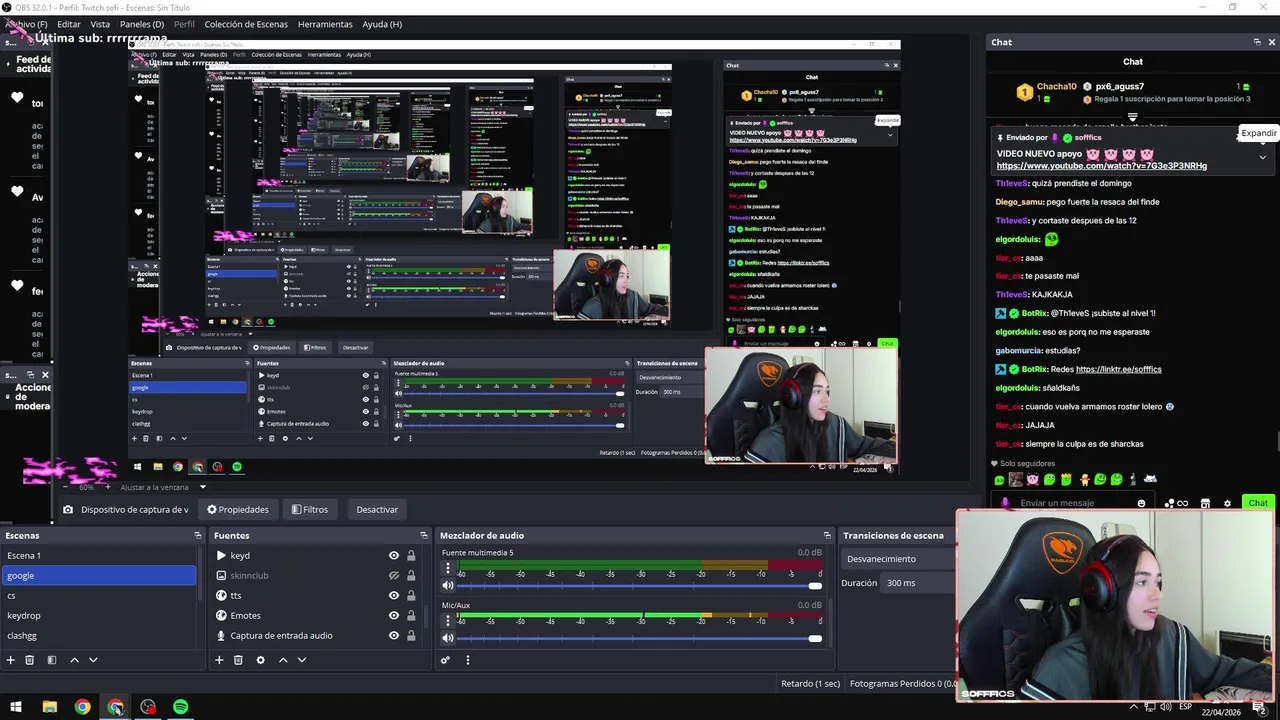Undock the Escenas panel
Image resolution: width=1280 pixels, height=720 pixels.
click(x=197, y=536)
